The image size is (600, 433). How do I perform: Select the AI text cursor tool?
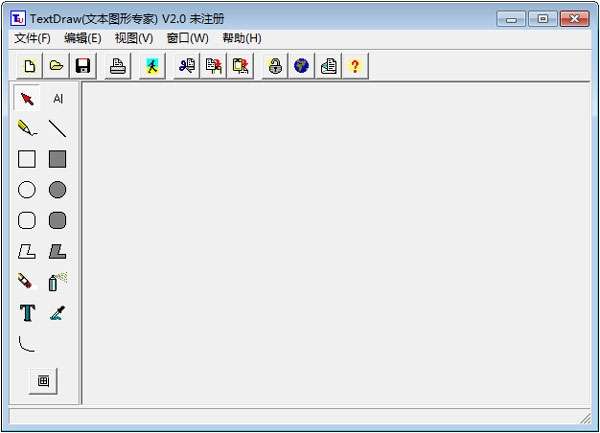point(58,98)
